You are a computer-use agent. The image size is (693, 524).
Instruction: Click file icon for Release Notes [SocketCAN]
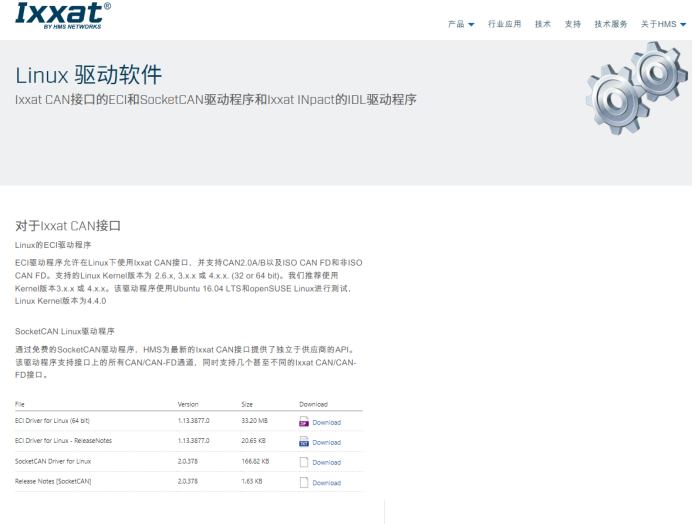[304, 482]
